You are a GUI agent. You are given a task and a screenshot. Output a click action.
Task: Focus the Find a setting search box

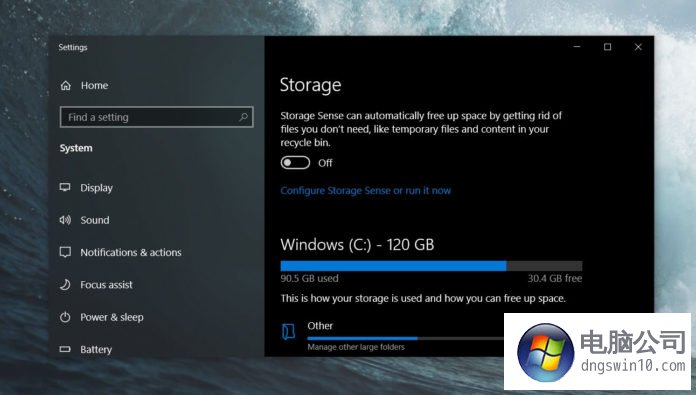coord(157,117)
